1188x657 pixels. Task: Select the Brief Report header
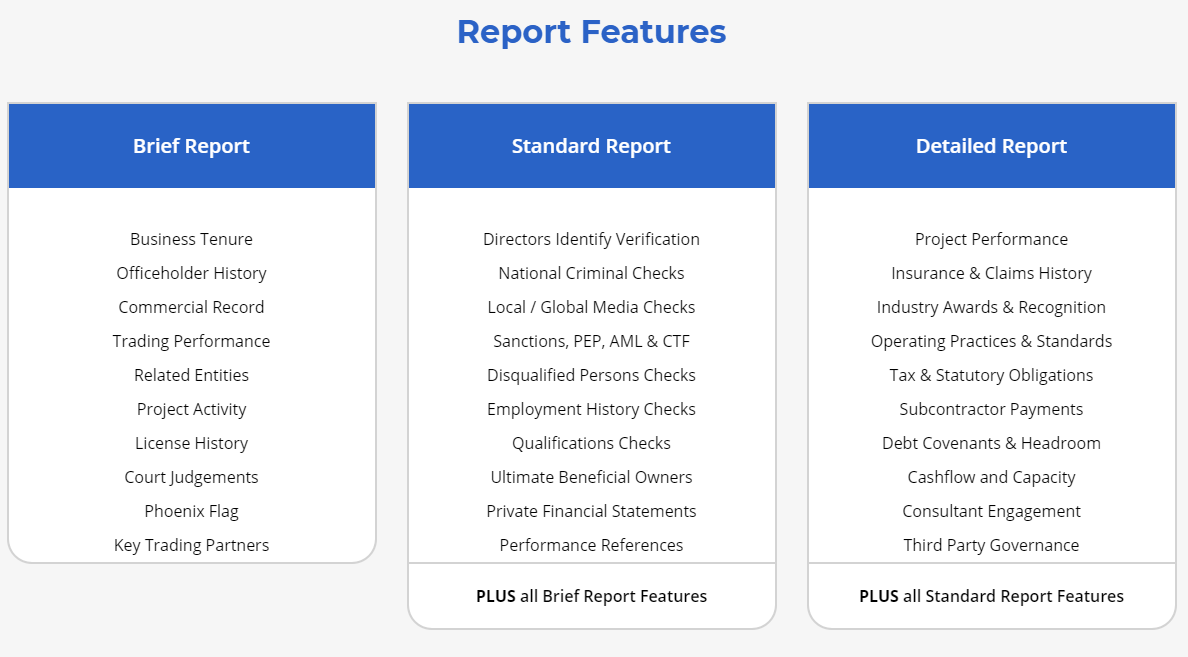(192, 145)
